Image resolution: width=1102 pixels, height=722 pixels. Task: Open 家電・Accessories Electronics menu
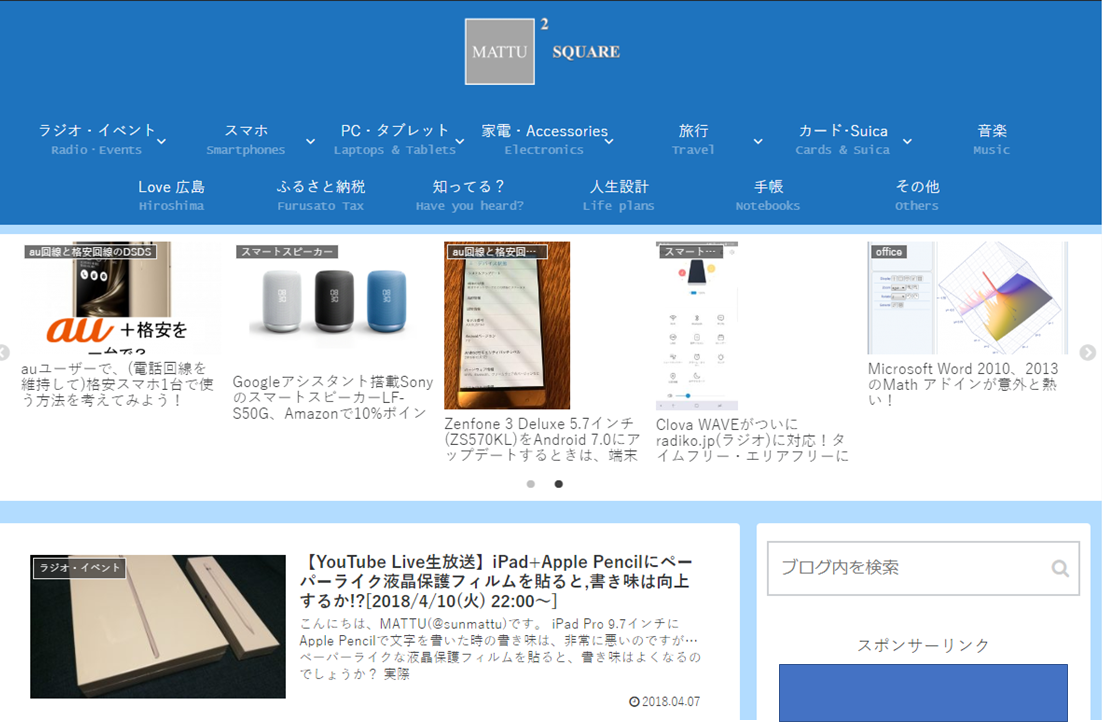(544, 139)
